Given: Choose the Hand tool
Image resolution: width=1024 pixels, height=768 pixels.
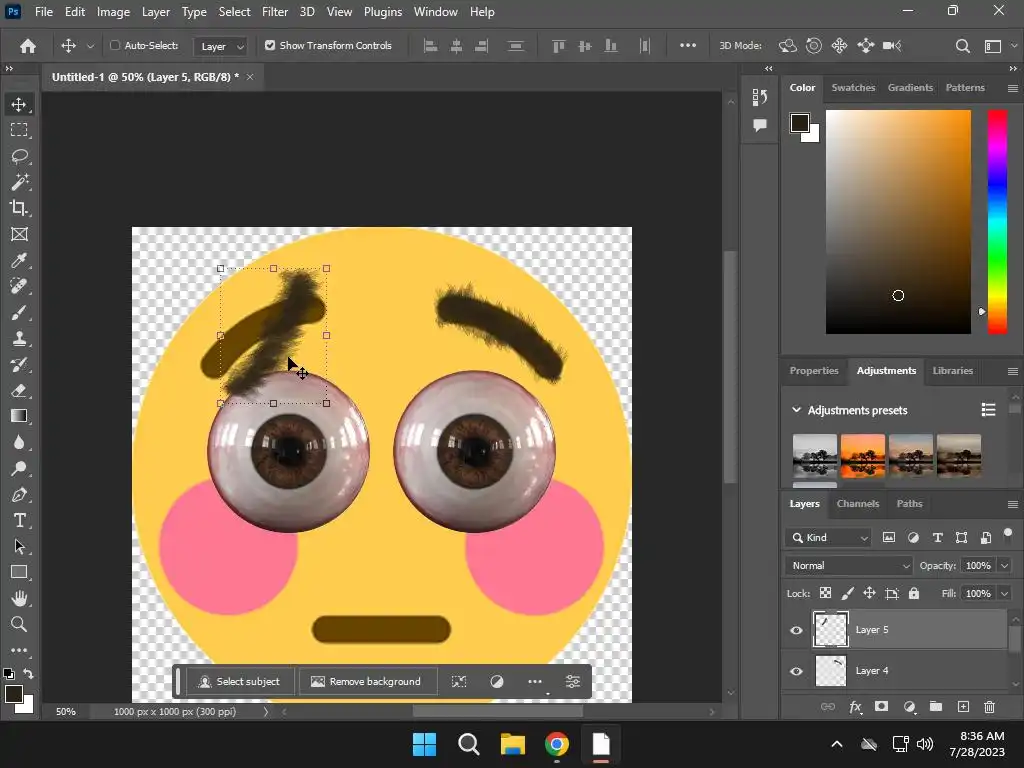Looking at the screenshot, I should [x=19, y=598].
